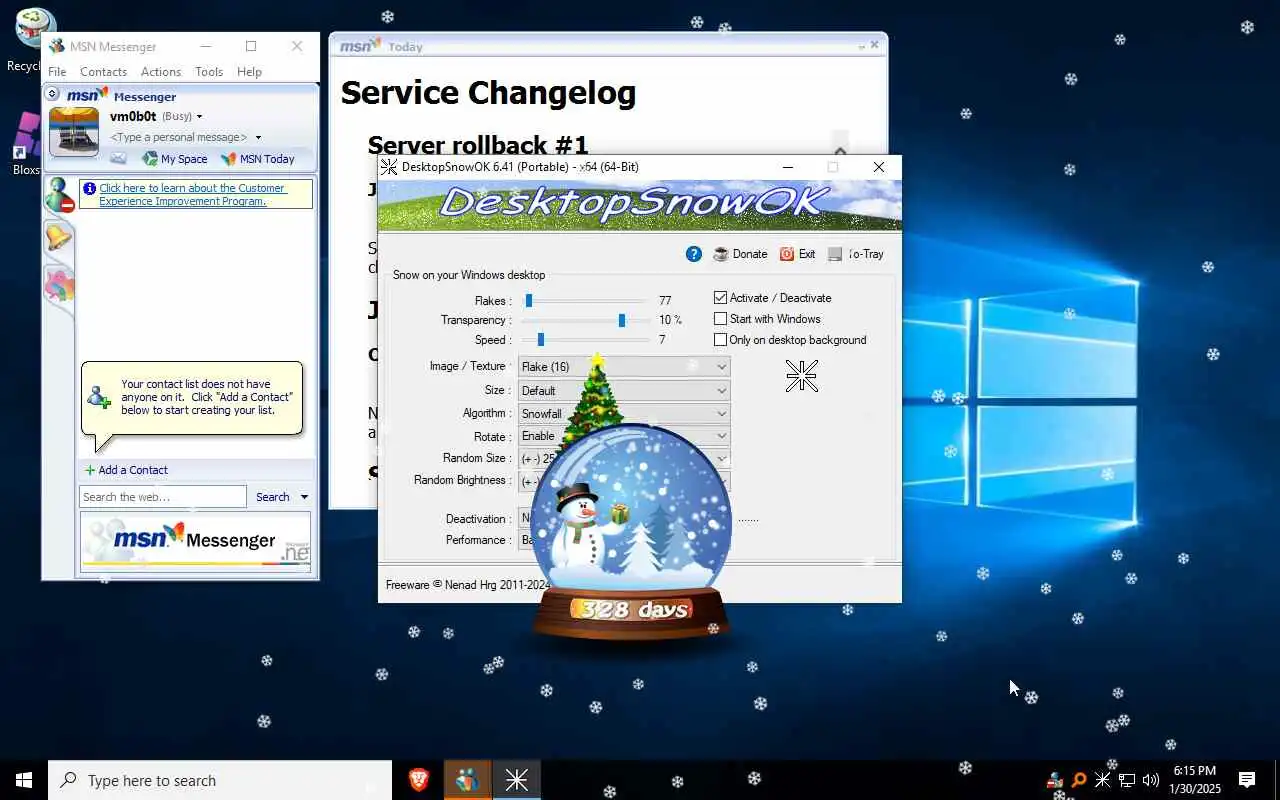Image resolution: width=1280 pixels, height=800 pixels.
Task: Open the Rotate dropdown set to Enable
Action: (624, 436)
